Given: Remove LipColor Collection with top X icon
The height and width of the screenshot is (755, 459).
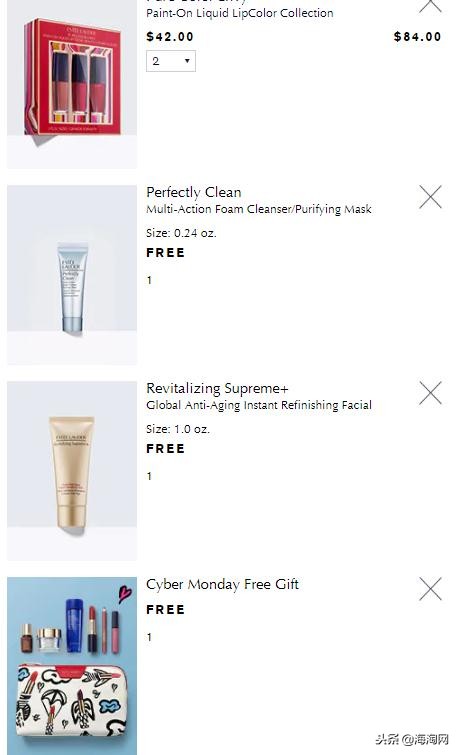Looking at the screenshot, I should pos(430,6).
